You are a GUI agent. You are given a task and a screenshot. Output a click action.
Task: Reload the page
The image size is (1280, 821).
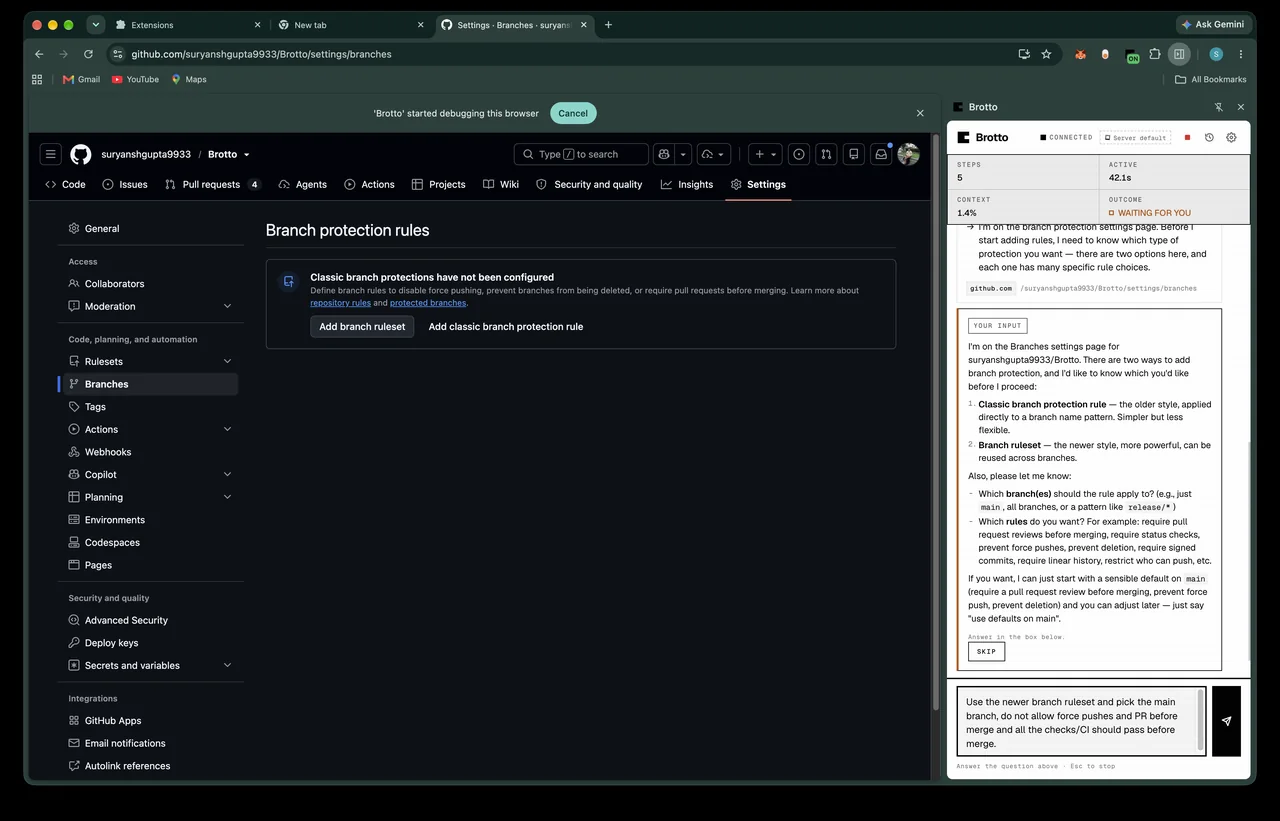tap(88, 54)
